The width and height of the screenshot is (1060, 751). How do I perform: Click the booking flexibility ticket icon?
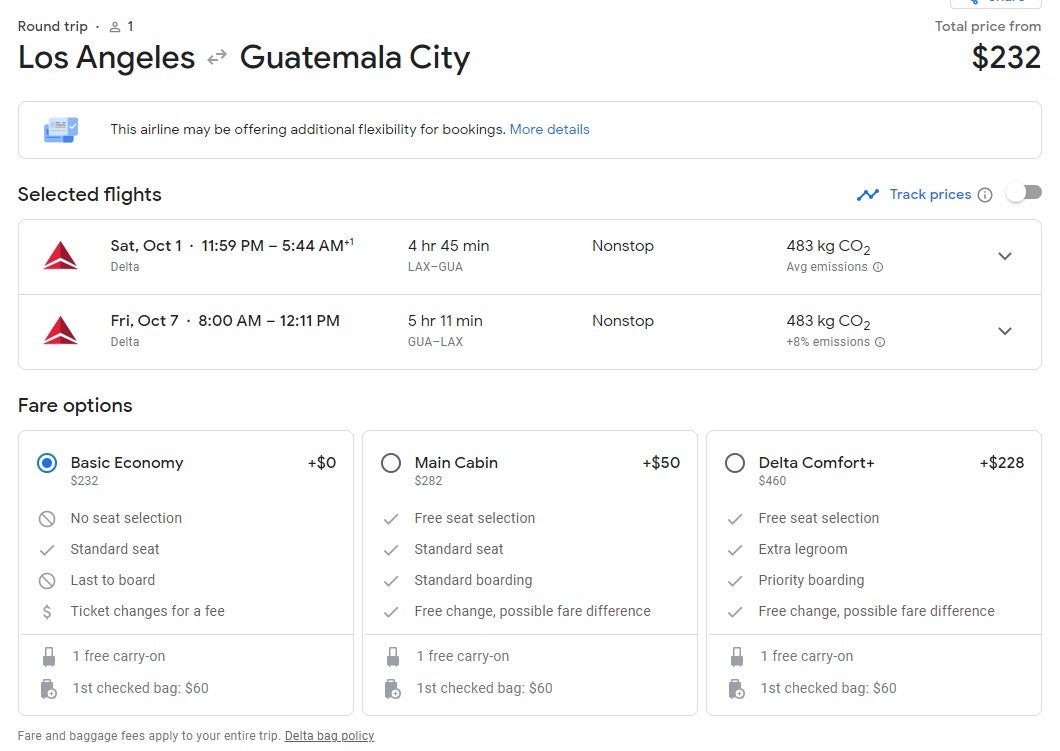pyautogui.click(x=60, y=129)
